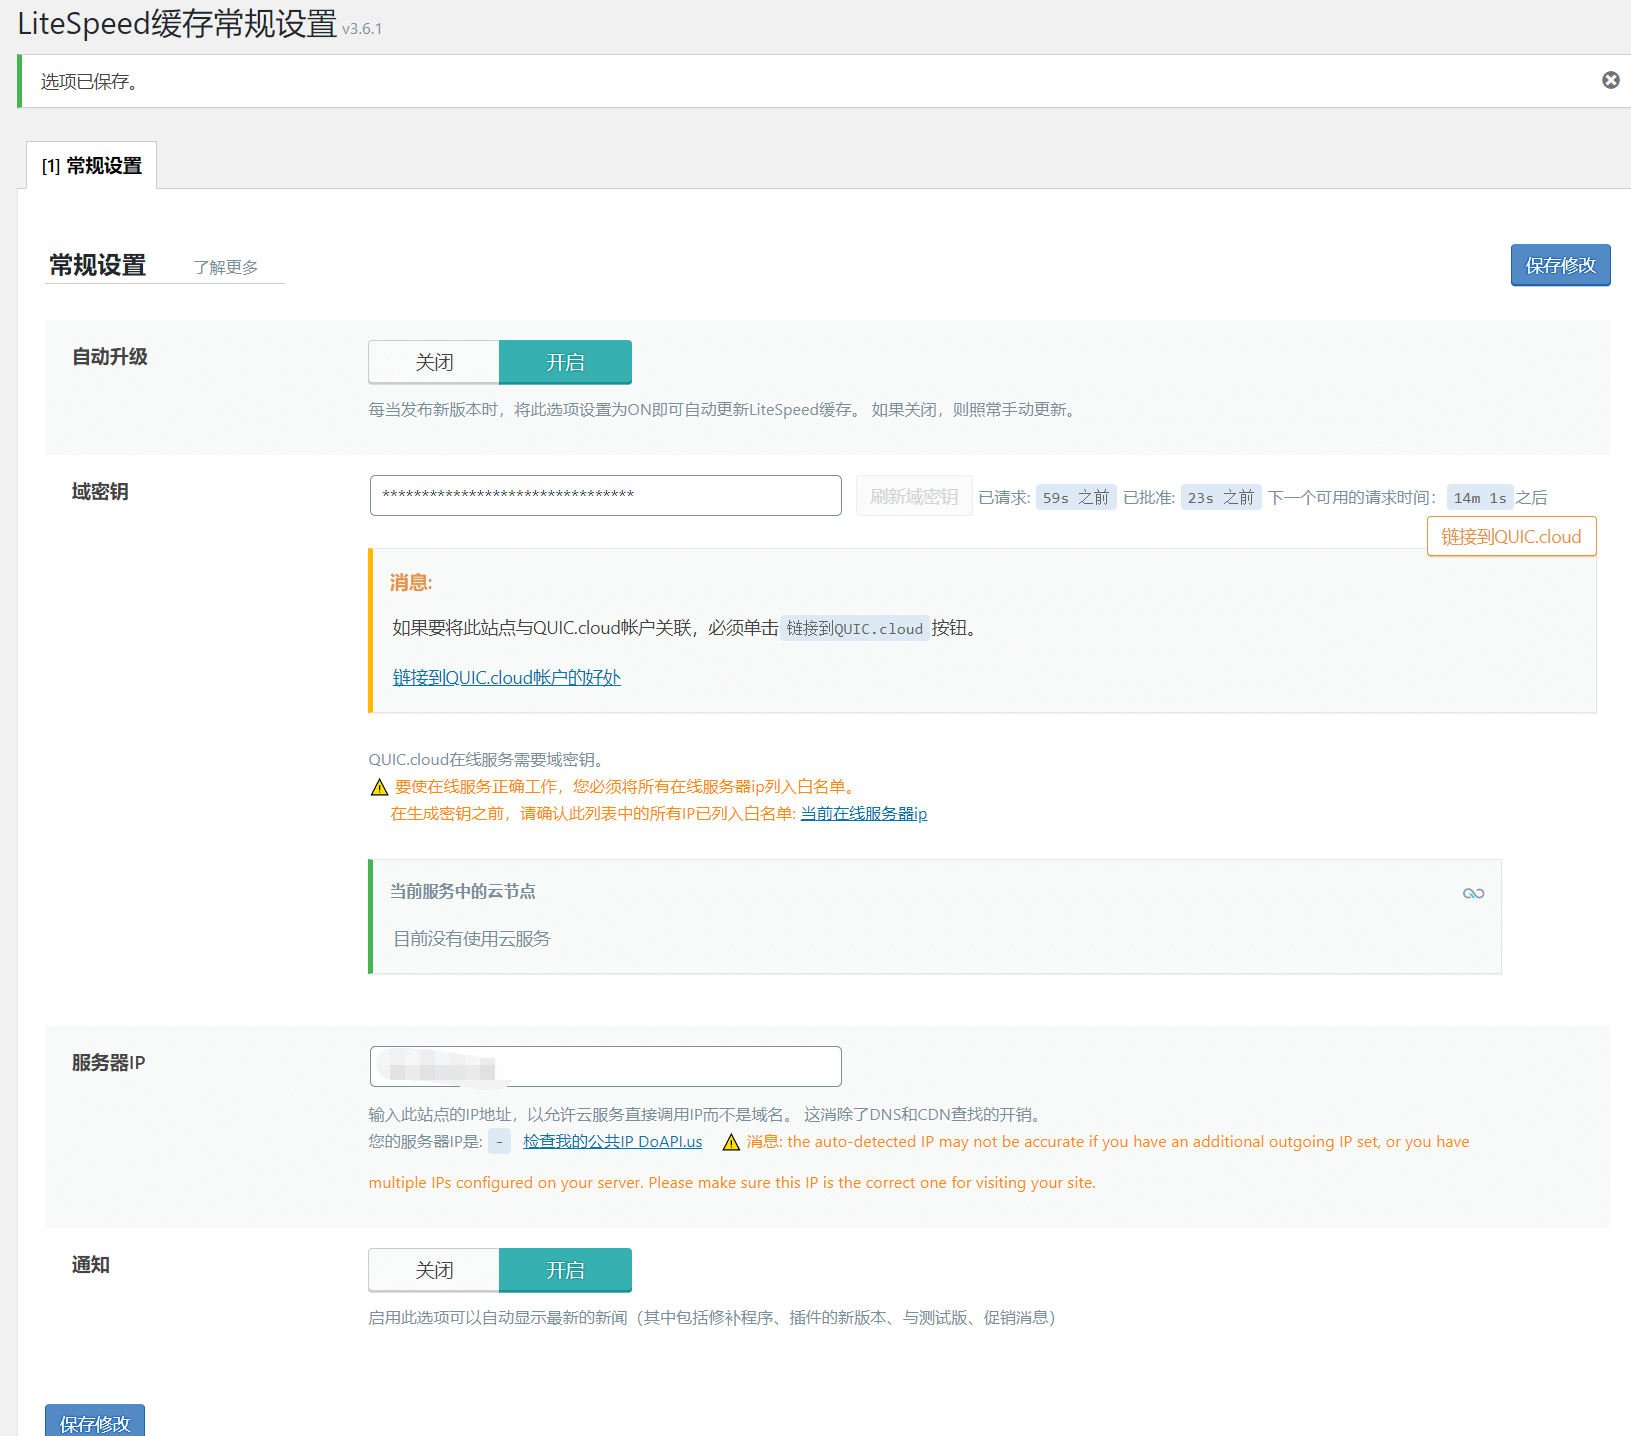Click version label v3.6.1
This screenshot has height=1436, width=1631.
coord(362,29)
